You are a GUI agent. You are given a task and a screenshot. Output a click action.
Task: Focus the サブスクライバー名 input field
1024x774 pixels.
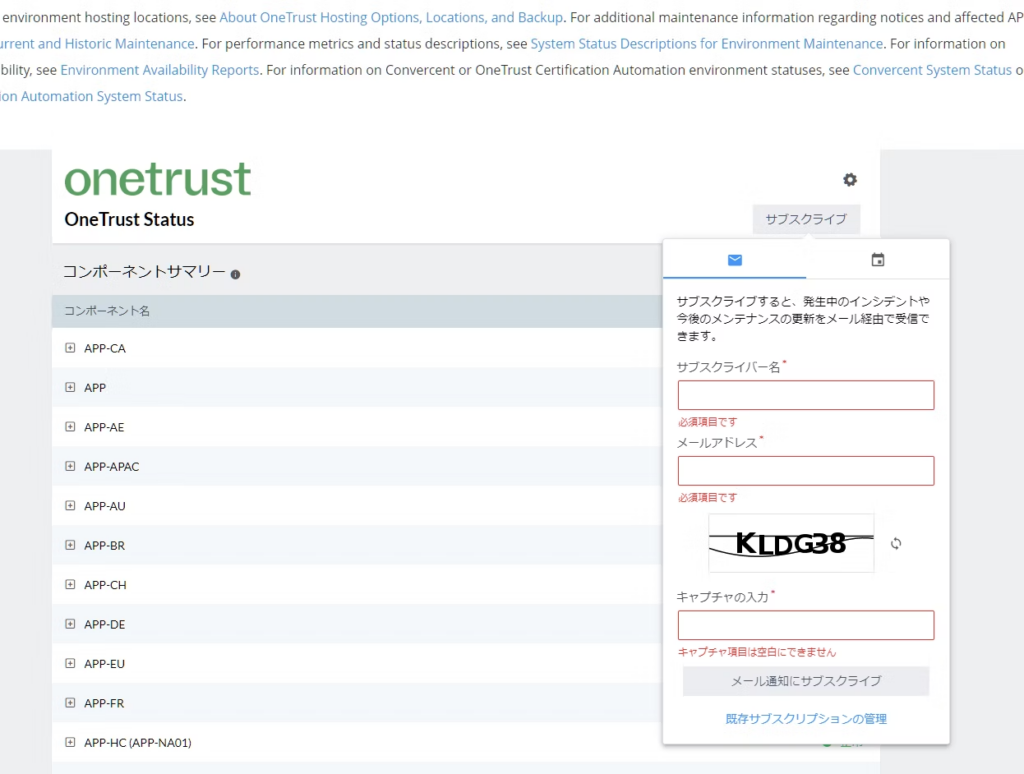pos(806,395)
